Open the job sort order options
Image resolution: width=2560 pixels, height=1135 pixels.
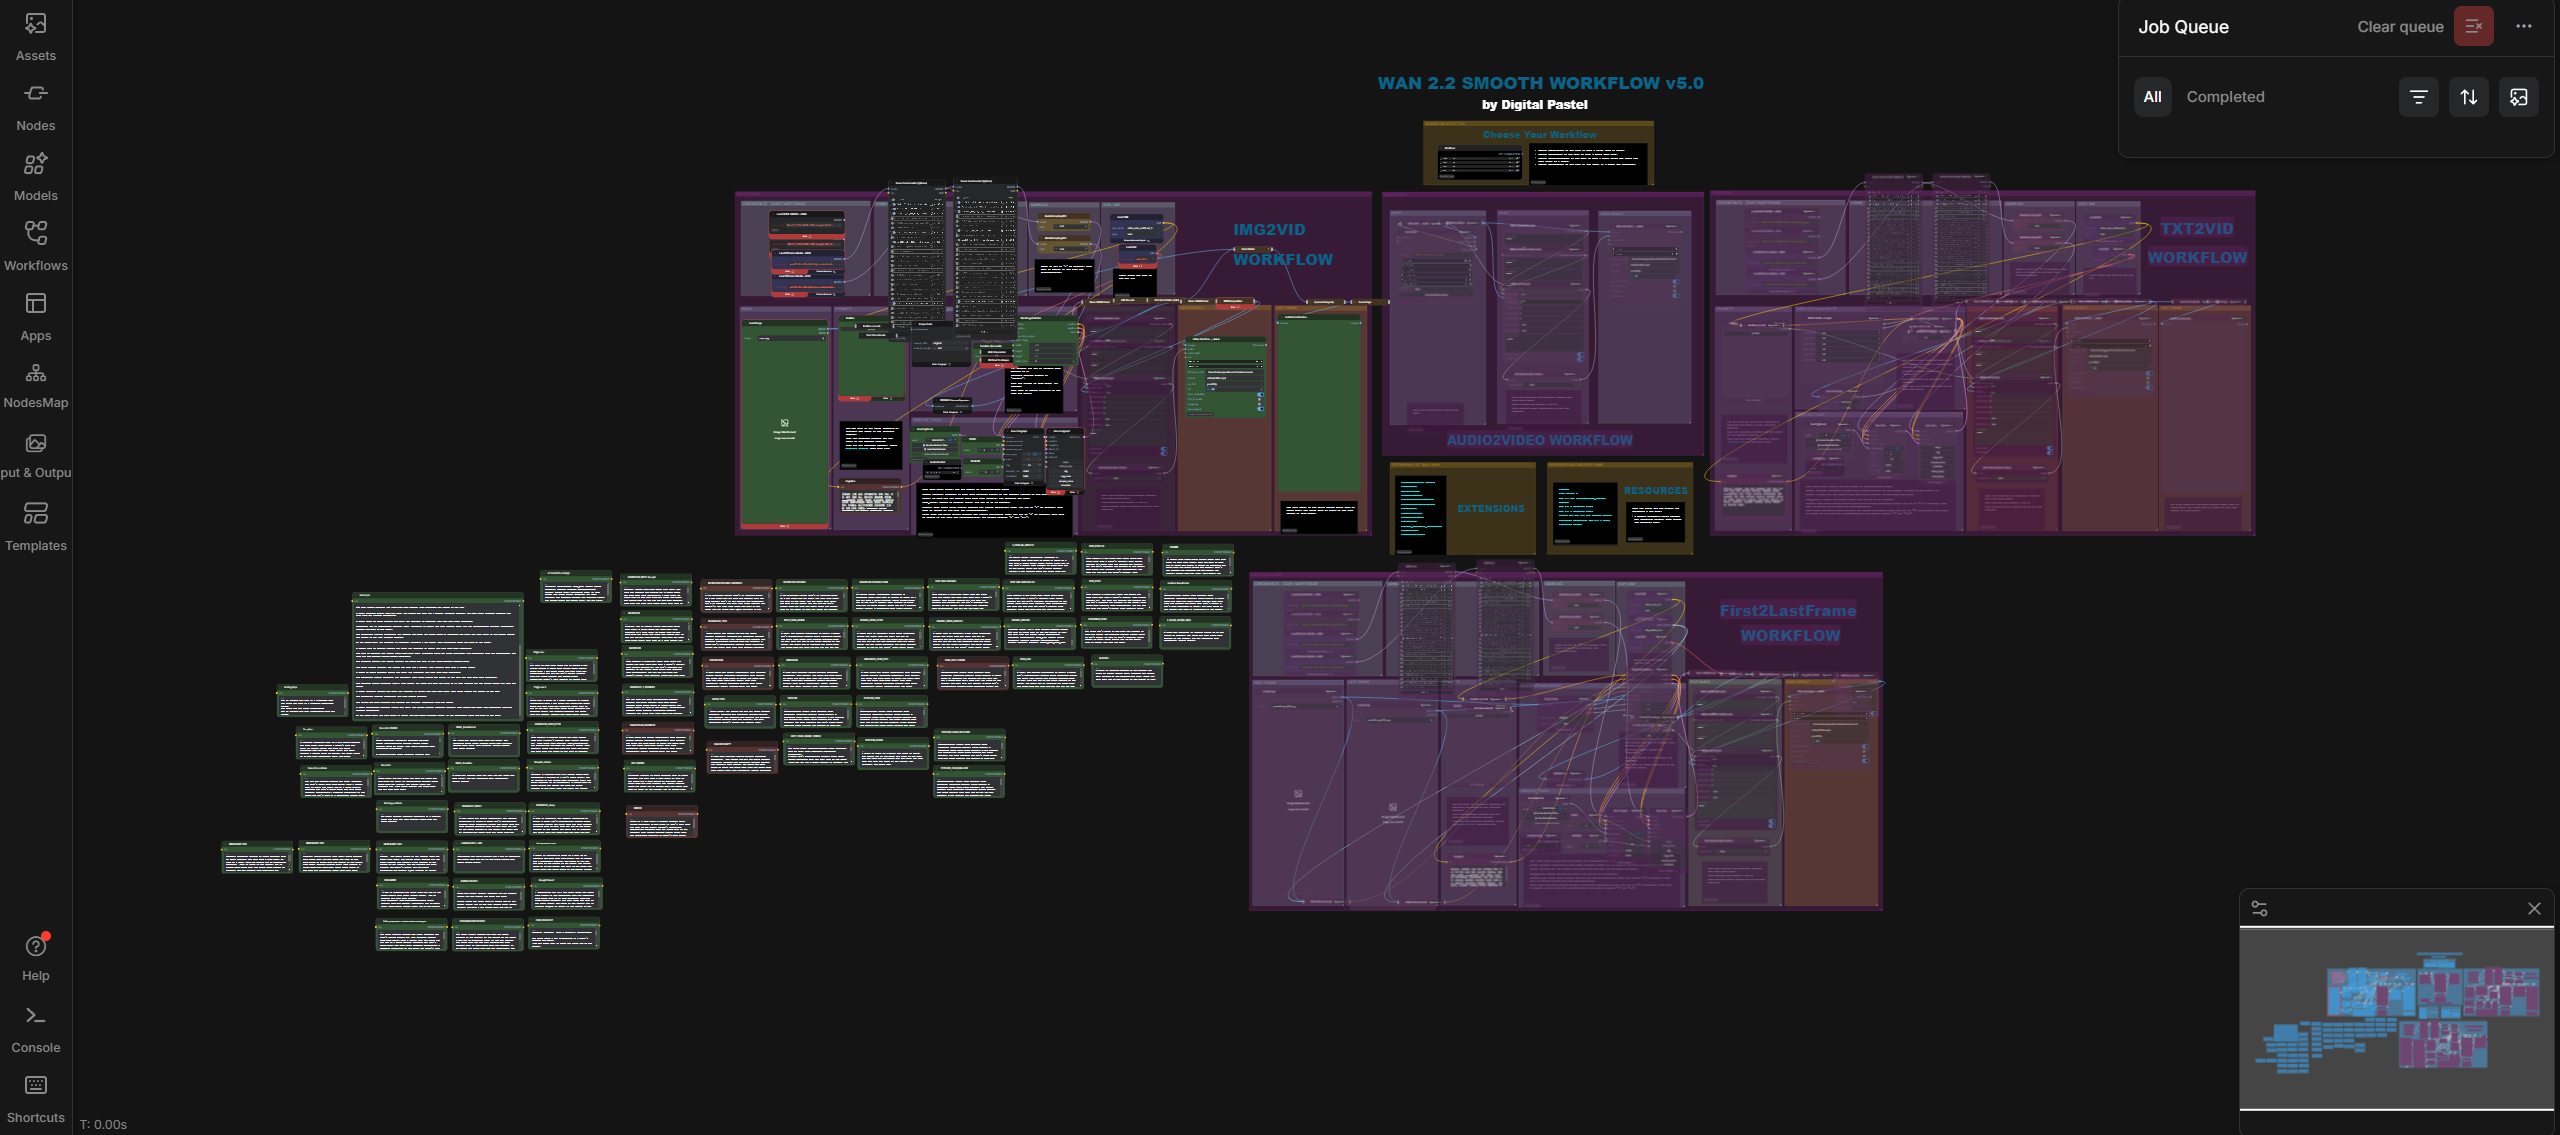click(x=2468, y=97)
